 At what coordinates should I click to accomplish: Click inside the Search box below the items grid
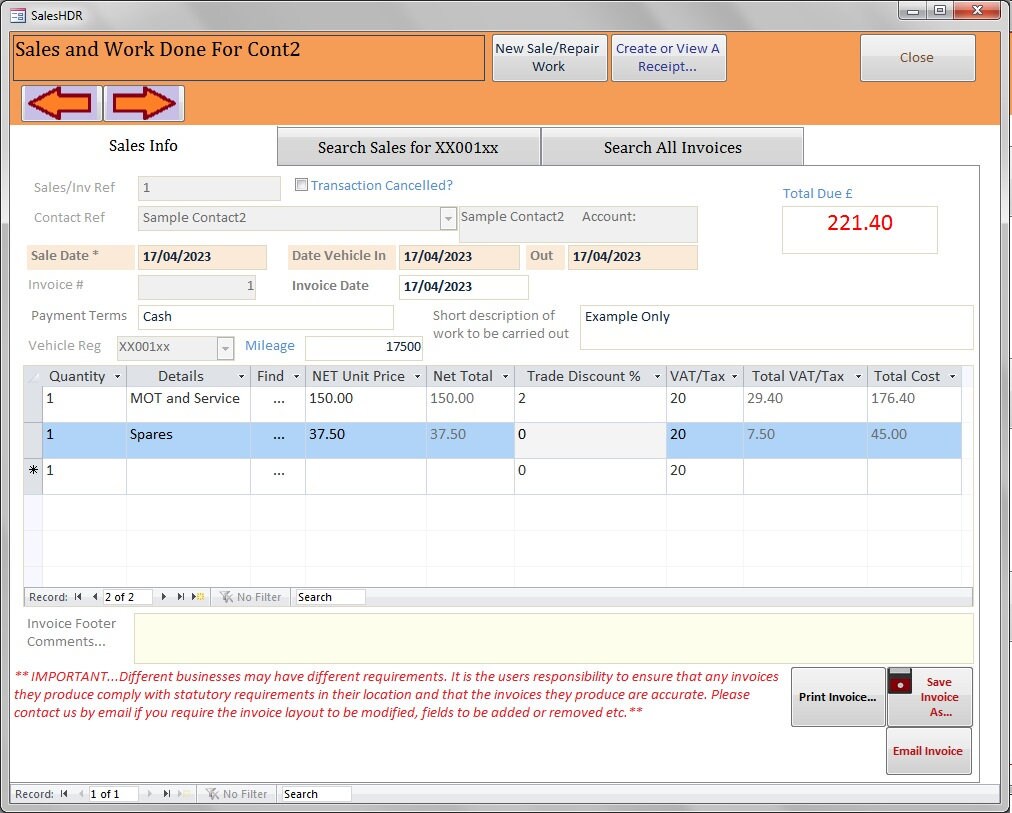[x=330, y=597]
